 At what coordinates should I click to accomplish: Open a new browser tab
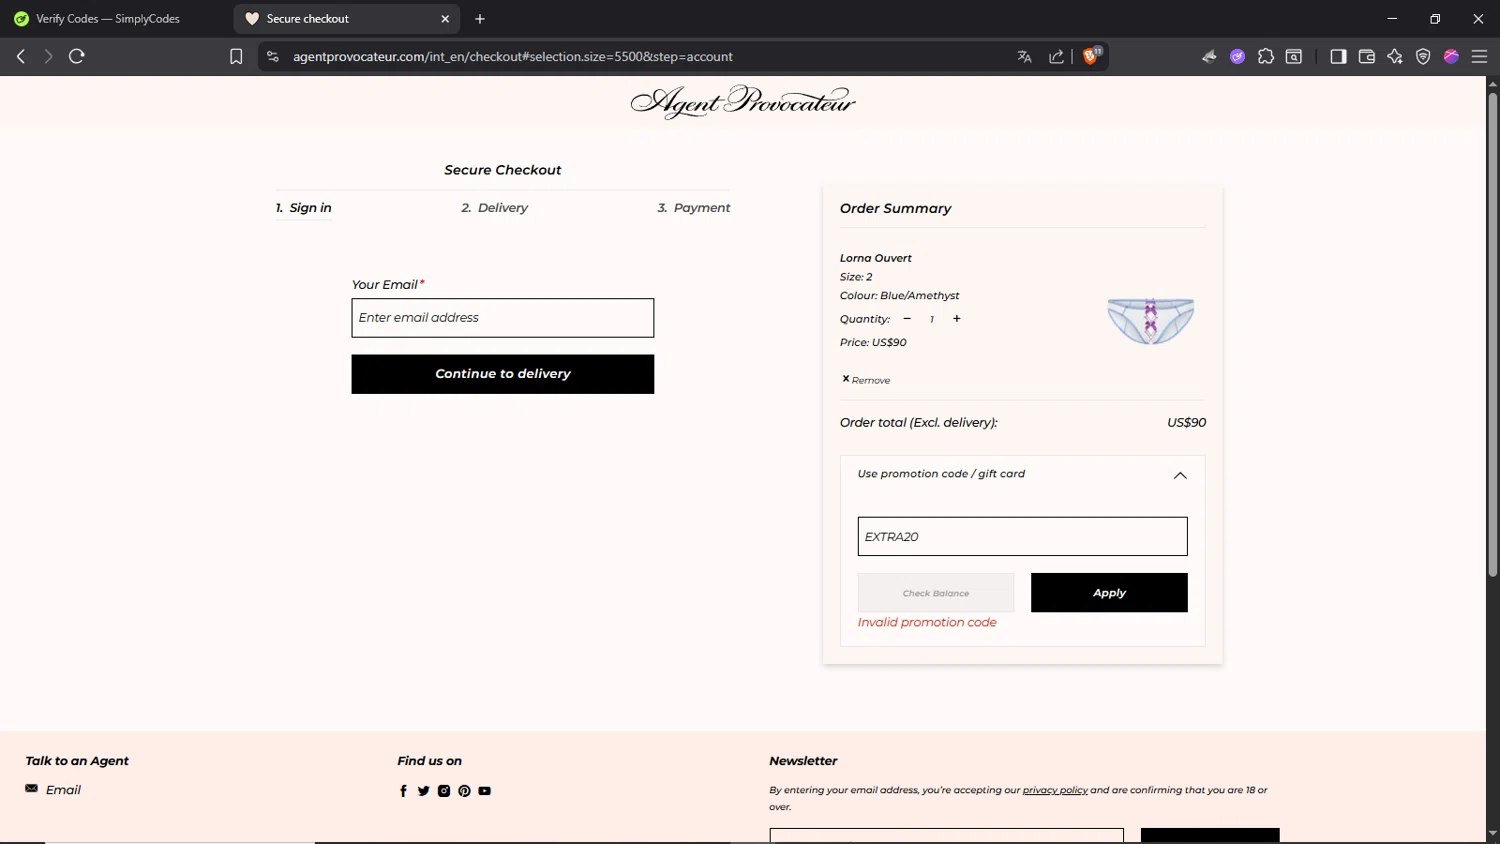coord(480,19)
